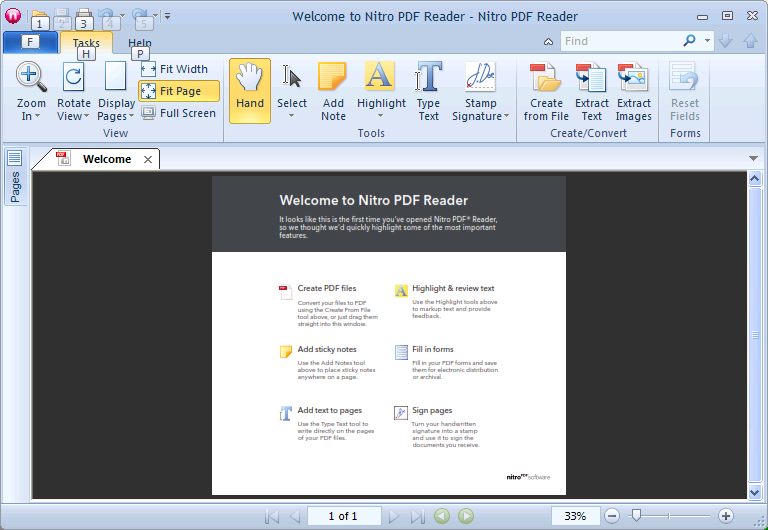Toggle Fit Page view
This screenshot has width=768, height=530.
(x=179, y=91)
